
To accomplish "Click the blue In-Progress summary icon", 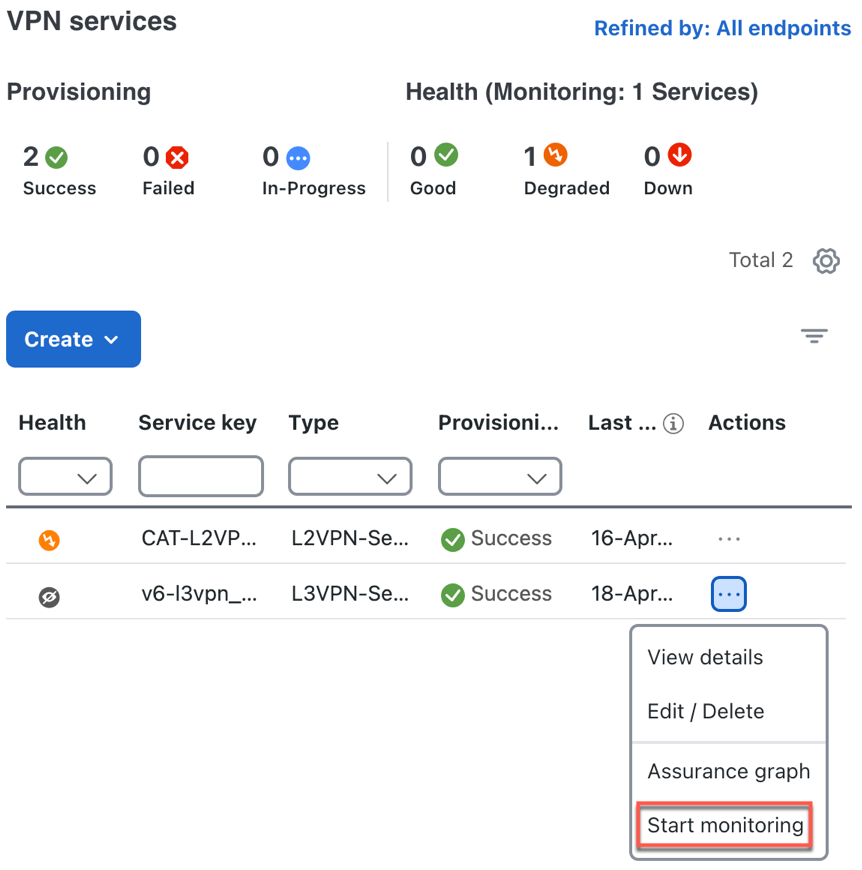I will click(x=298, y=157).
